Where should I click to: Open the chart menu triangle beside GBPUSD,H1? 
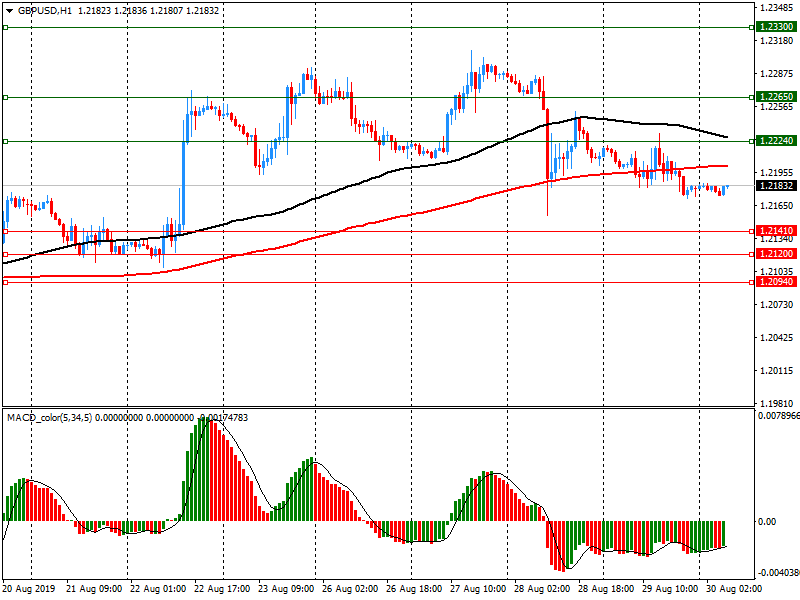pyautogui.click(x=9, y=11)
